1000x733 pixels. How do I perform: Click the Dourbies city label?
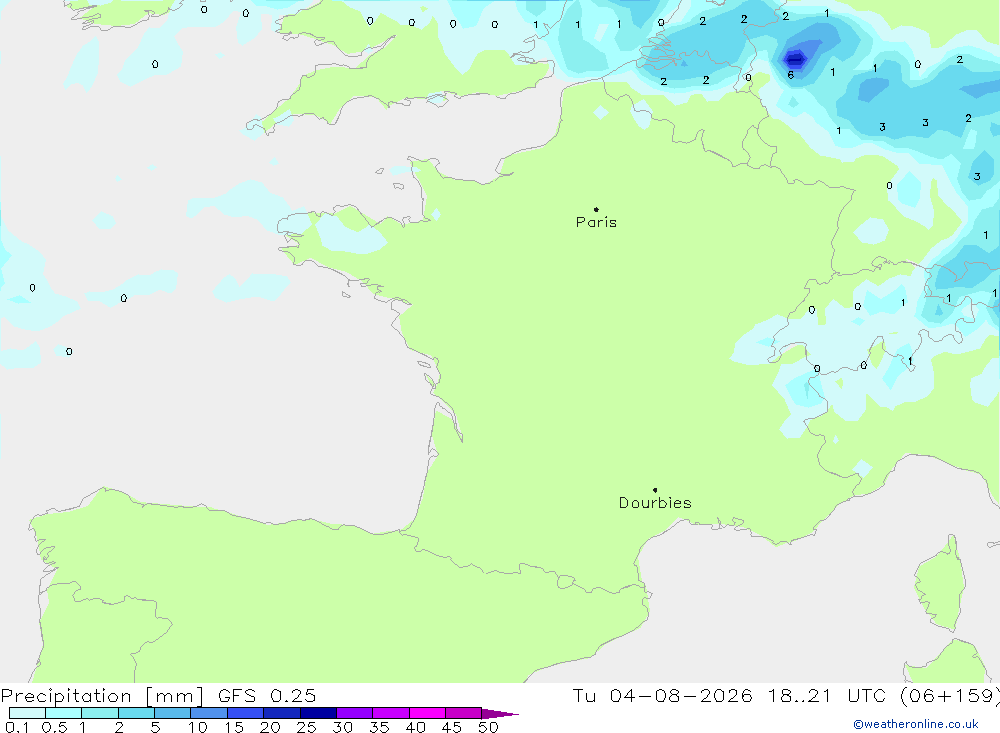pos(655,503)
